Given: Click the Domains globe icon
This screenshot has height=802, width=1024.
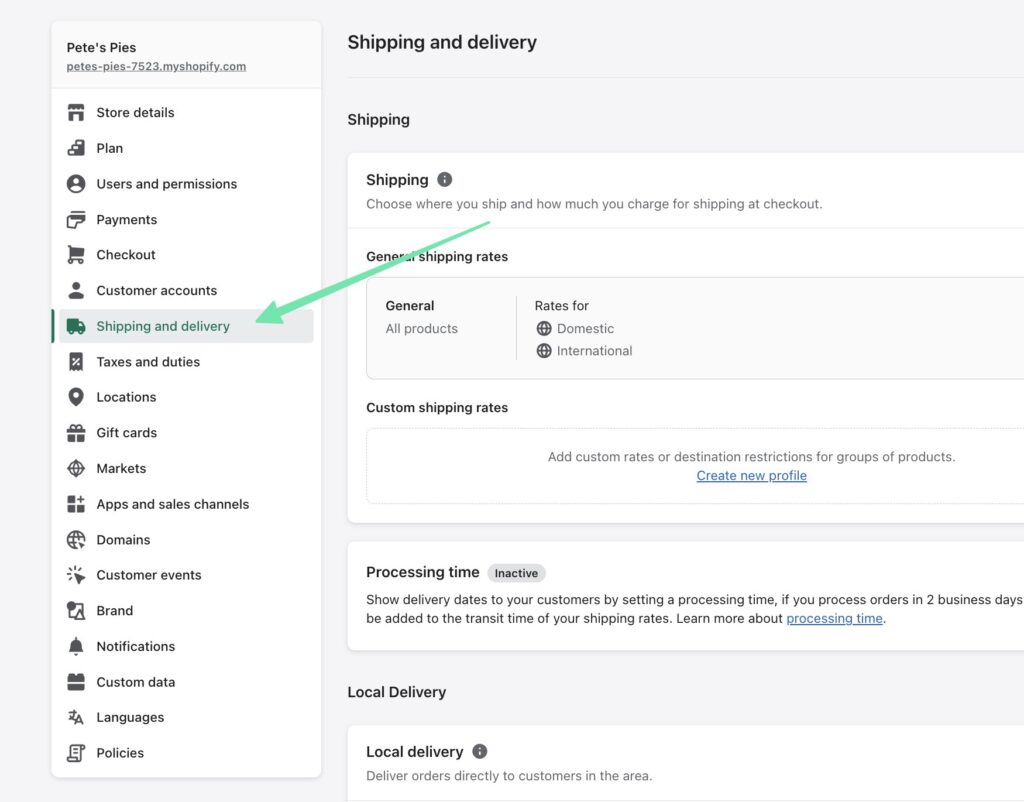Looking at the screenshot, I should (76, 539).
